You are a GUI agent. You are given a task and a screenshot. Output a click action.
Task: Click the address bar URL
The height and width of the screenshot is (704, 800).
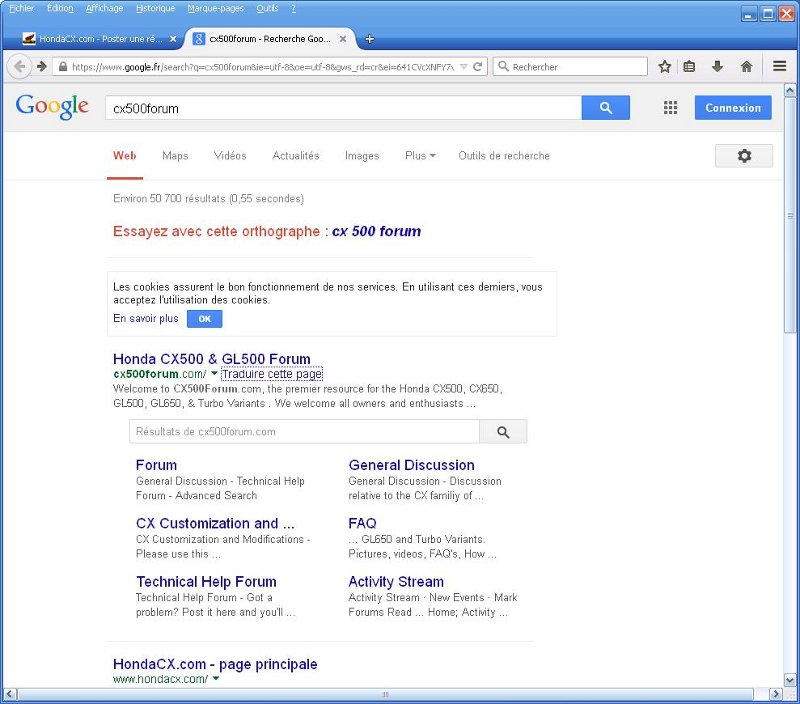coord(263,67)
